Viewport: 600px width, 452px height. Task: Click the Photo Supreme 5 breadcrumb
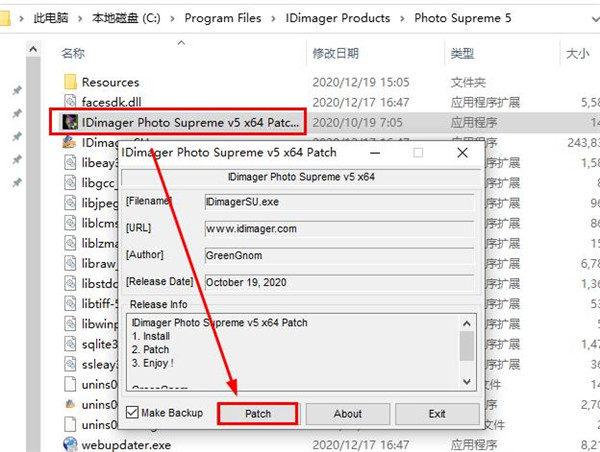click(x=463, y=18)
